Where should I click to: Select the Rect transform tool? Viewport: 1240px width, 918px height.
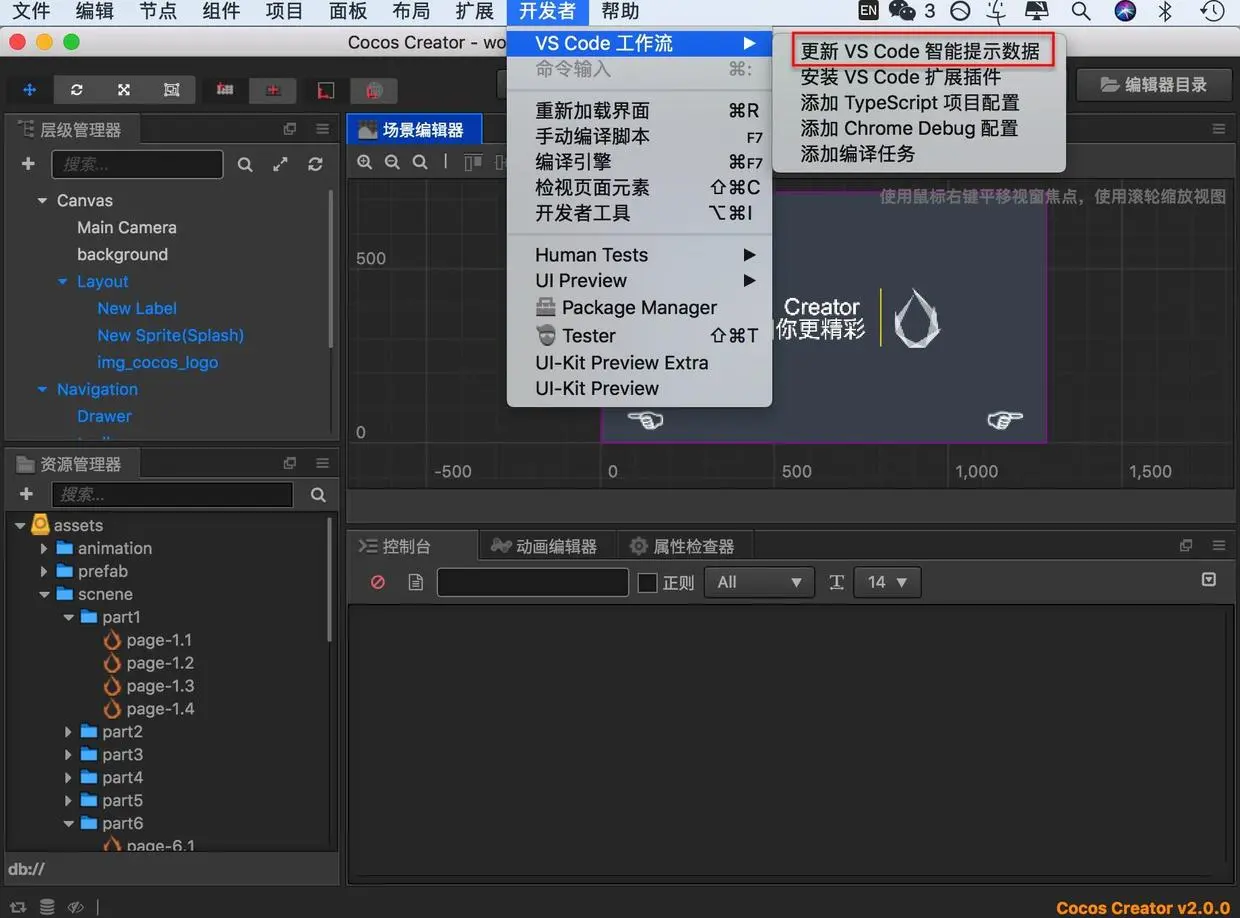(170, 89)
